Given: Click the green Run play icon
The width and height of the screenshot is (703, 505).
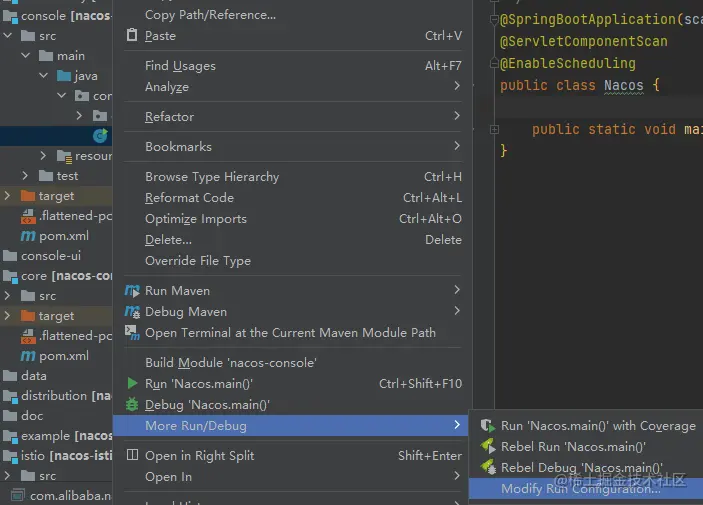Looking at the screenshot, I should (x=132, y=383).
